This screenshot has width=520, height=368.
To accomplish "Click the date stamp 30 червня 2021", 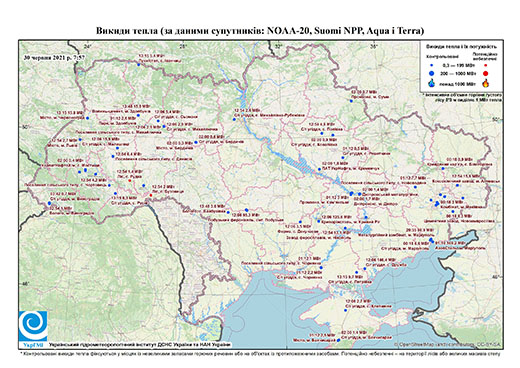I will click(x=54, y=57).
